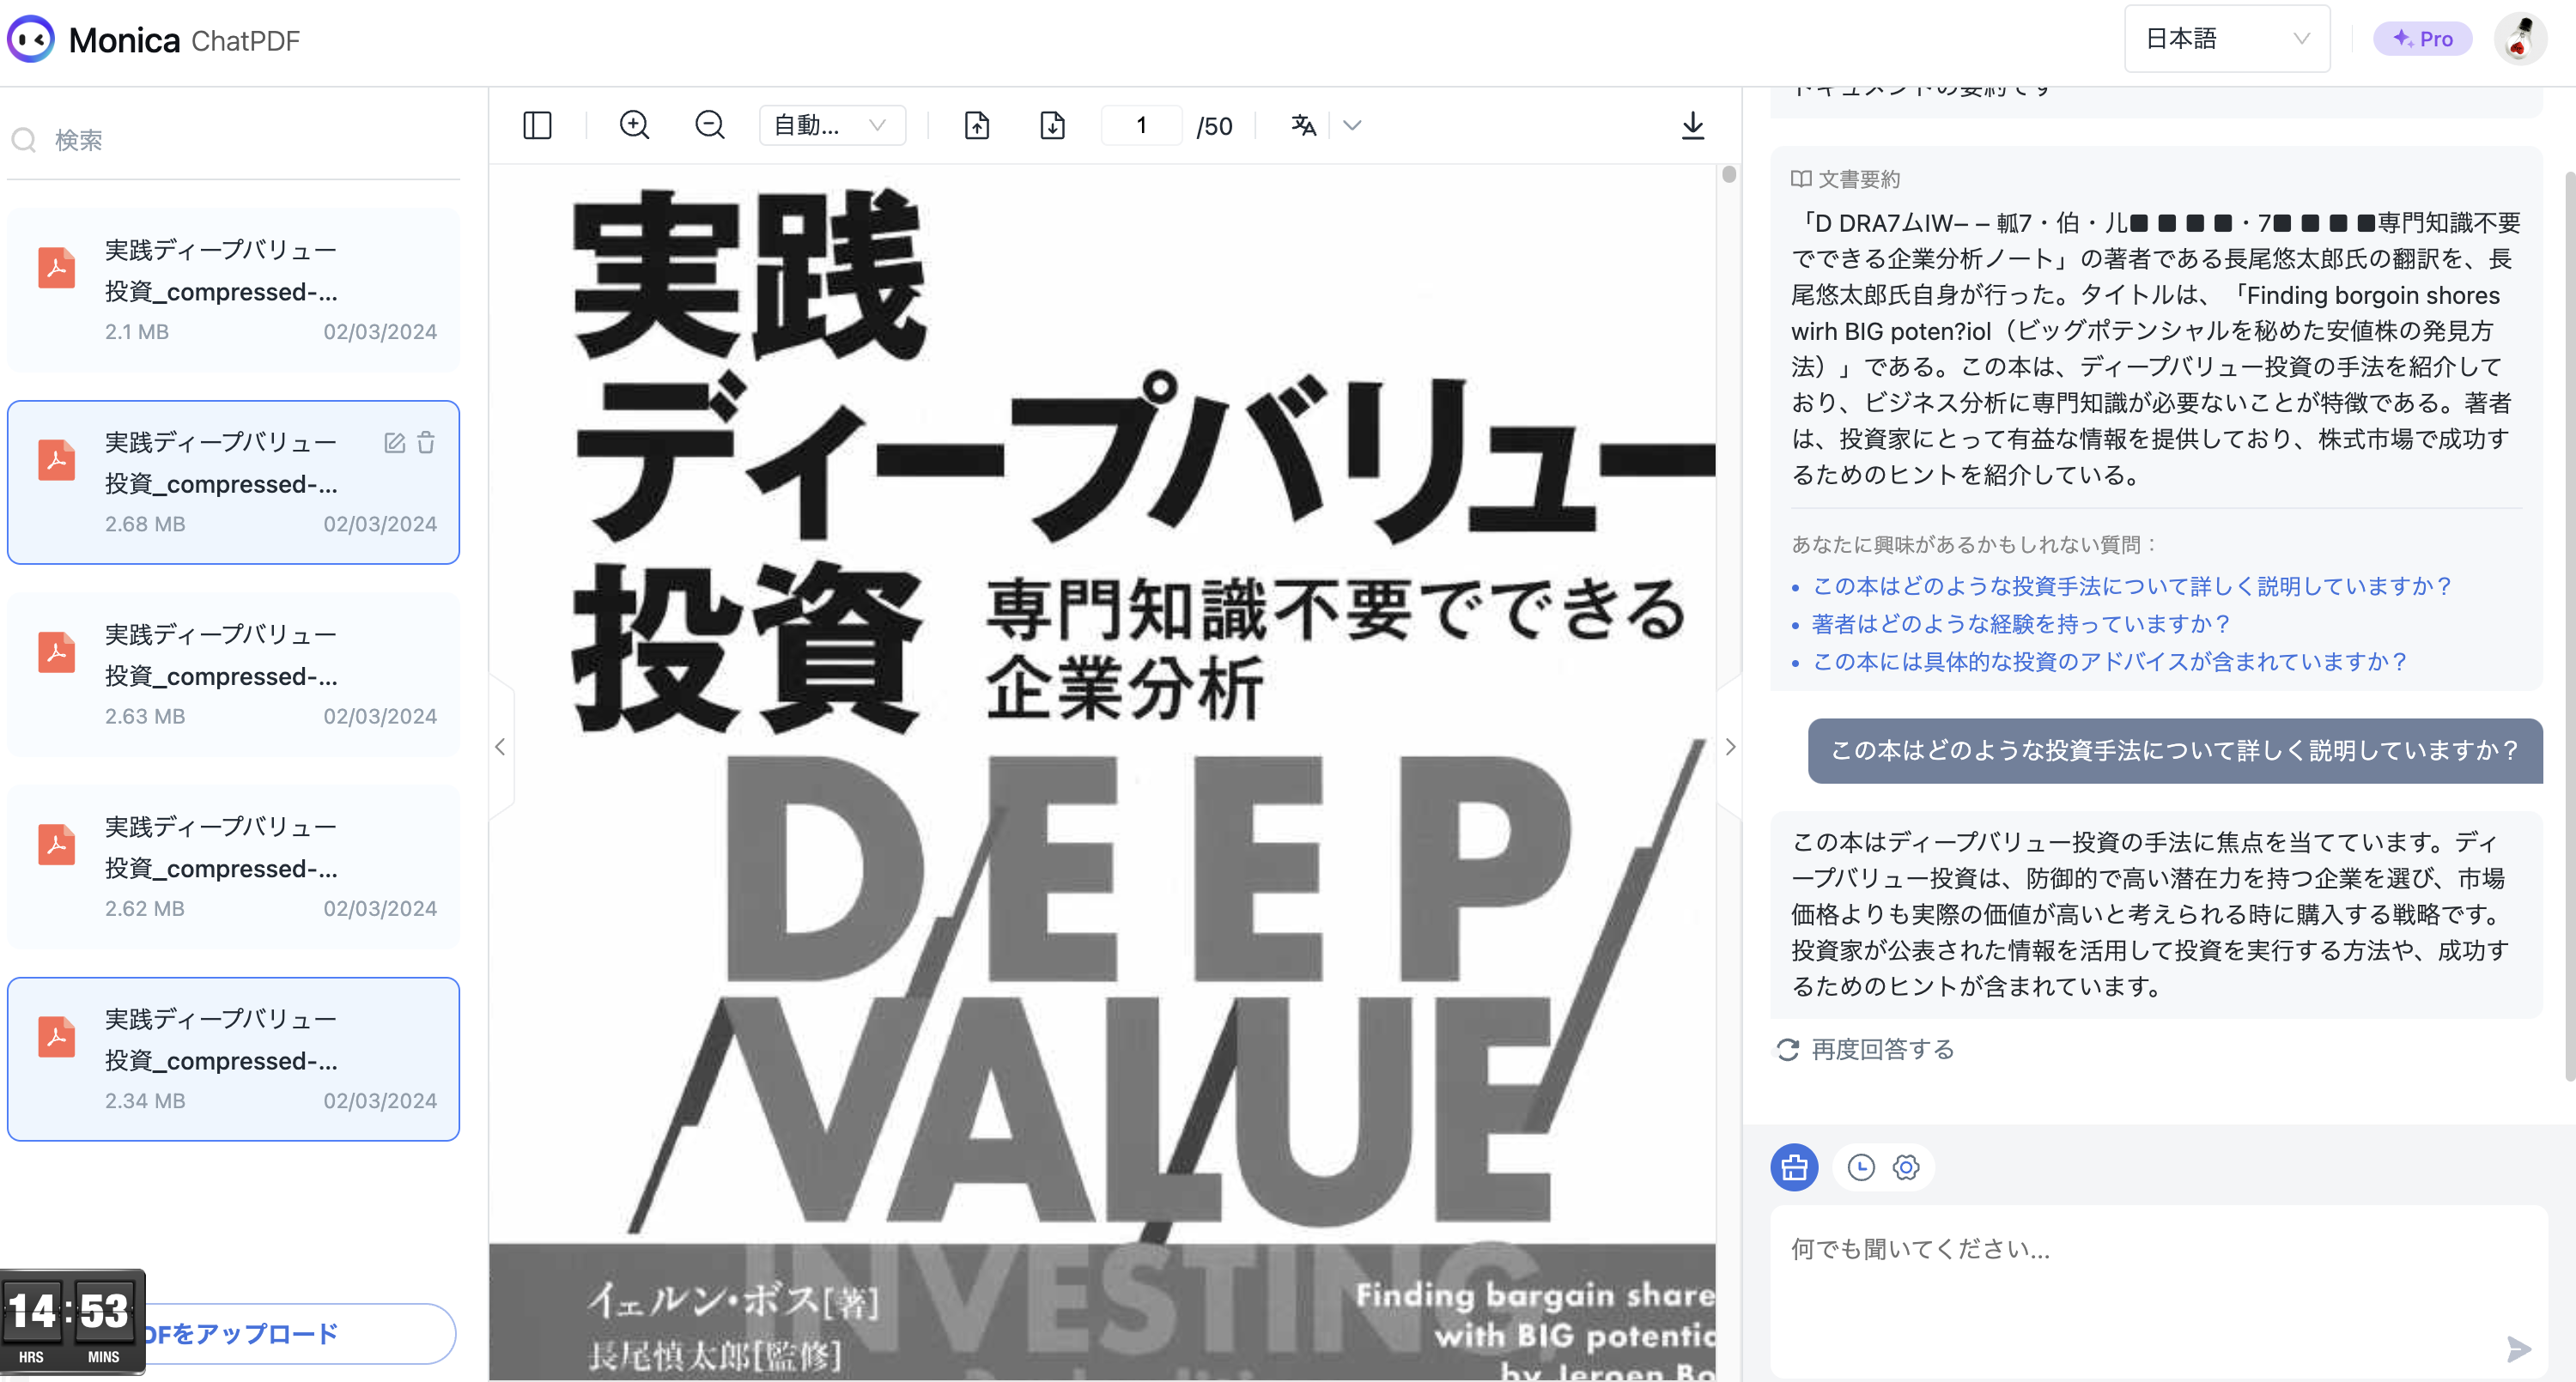Viewport: 2576px width, 1382px height.
Task: Go to previous page with up-arrow page icon
Action: [x=977, y=125]
